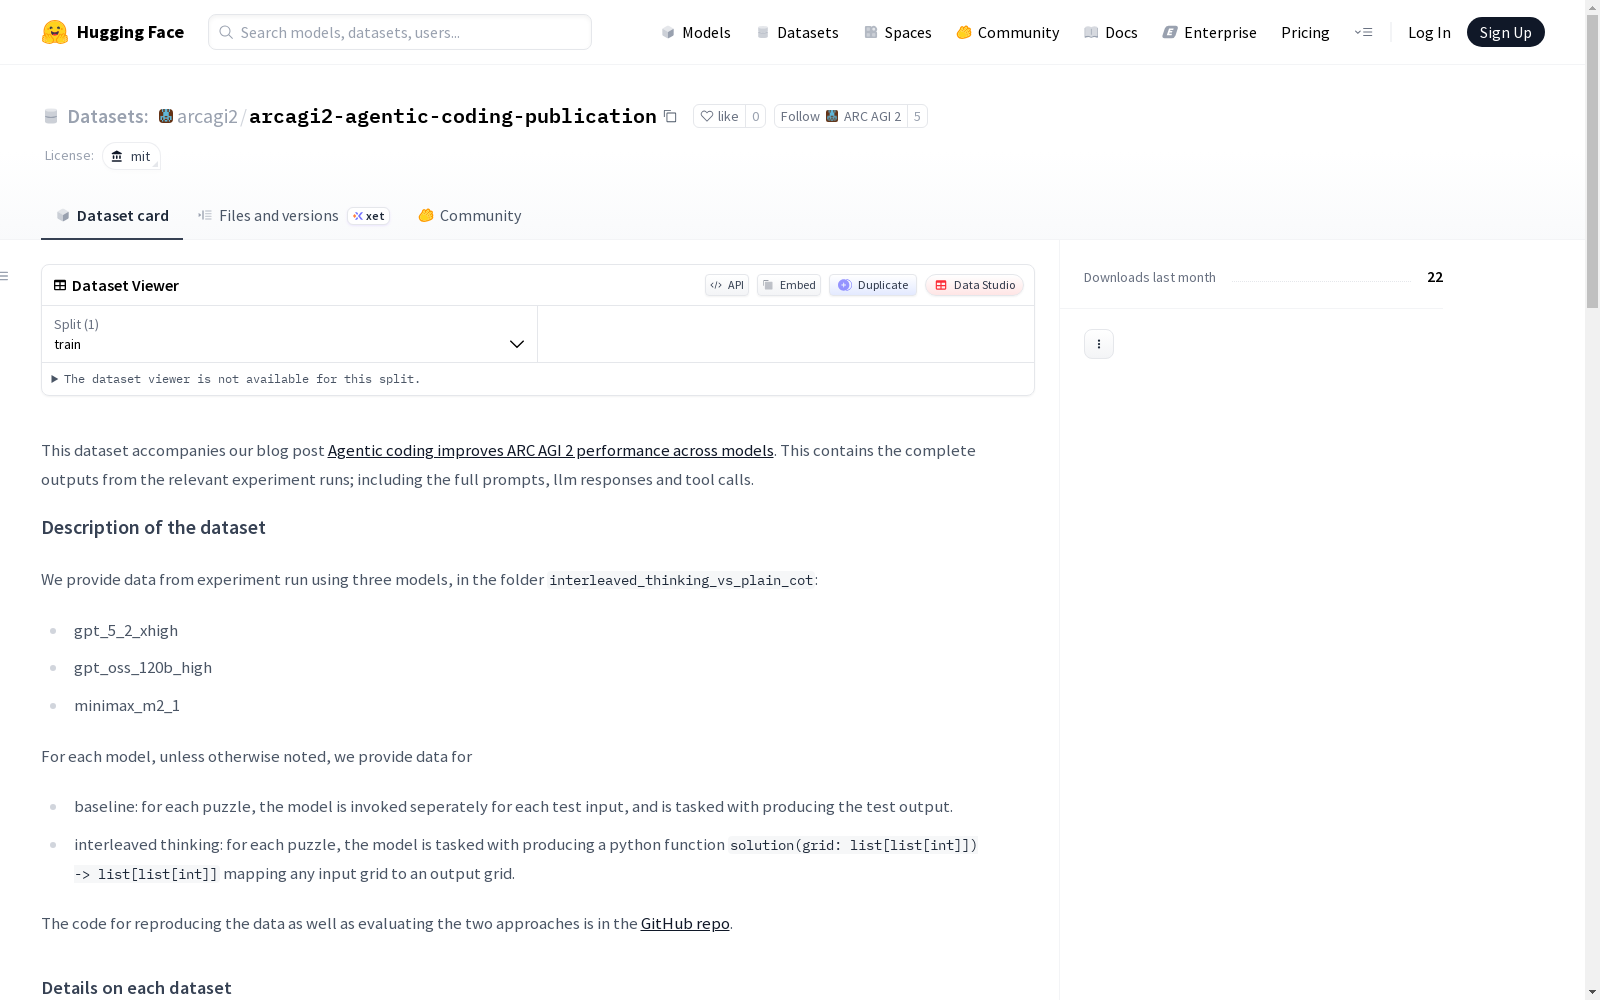Click the gpt_oss_120b_high list item text
This screenshot has height=1000, width=1600.
(143, 667)
